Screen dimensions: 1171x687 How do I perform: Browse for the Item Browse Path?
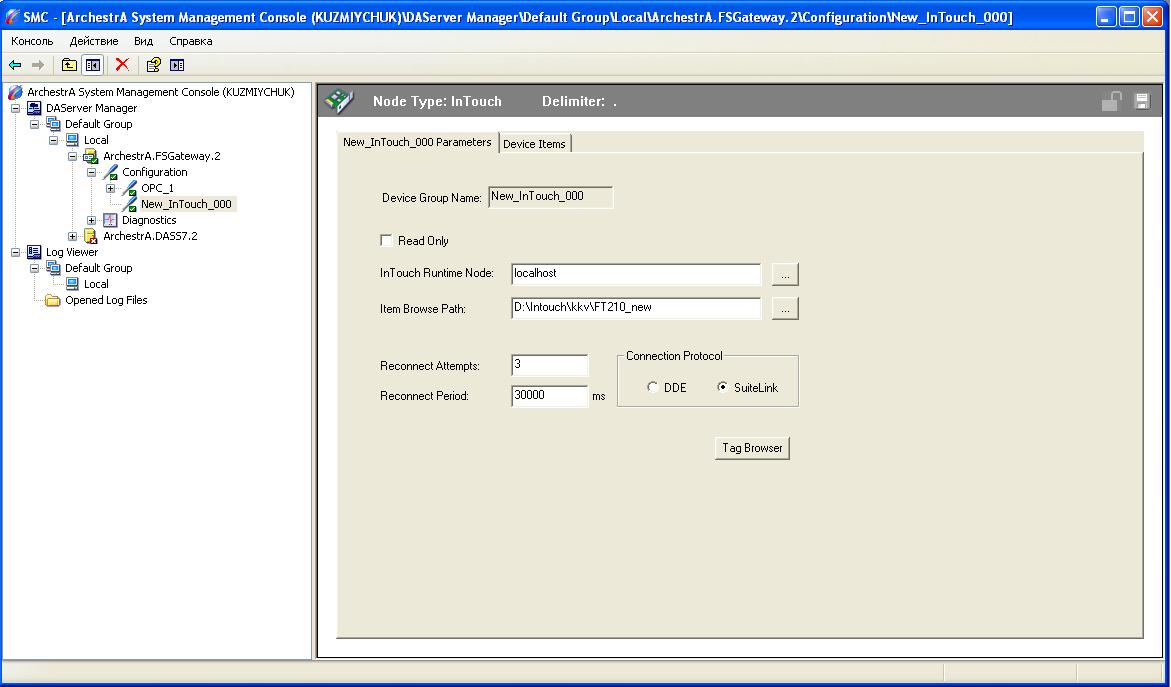785,309
